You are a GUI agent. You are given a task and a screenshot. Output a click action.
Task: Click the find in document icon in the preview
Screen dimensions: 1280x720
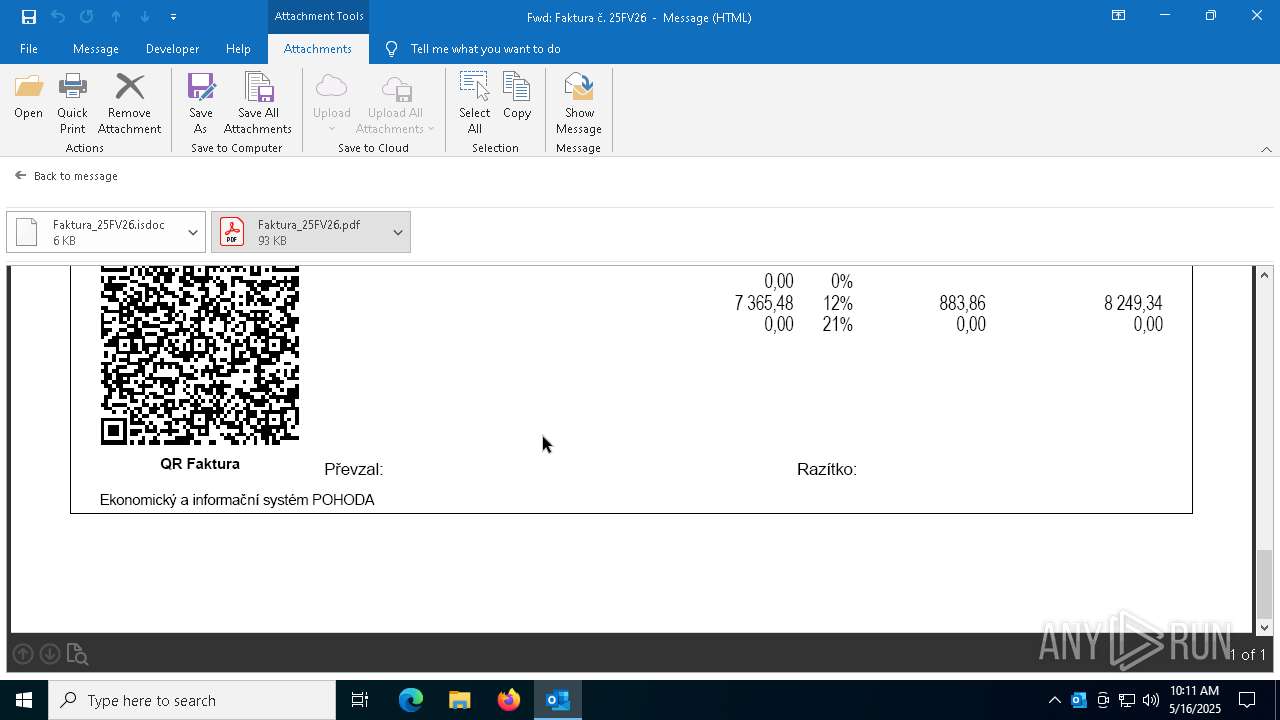pos(77,654)
